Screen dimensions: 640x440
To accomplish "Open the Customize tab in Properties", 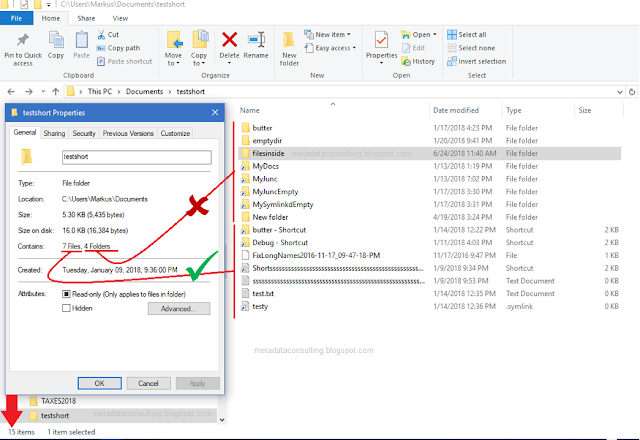I will [175, 133].
